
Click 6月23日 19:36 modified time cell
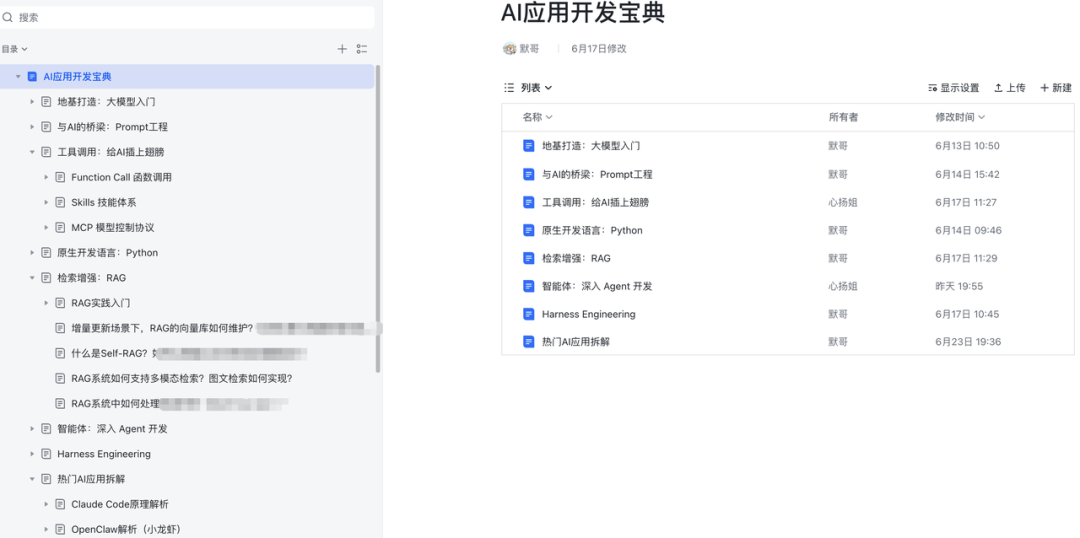968,342
